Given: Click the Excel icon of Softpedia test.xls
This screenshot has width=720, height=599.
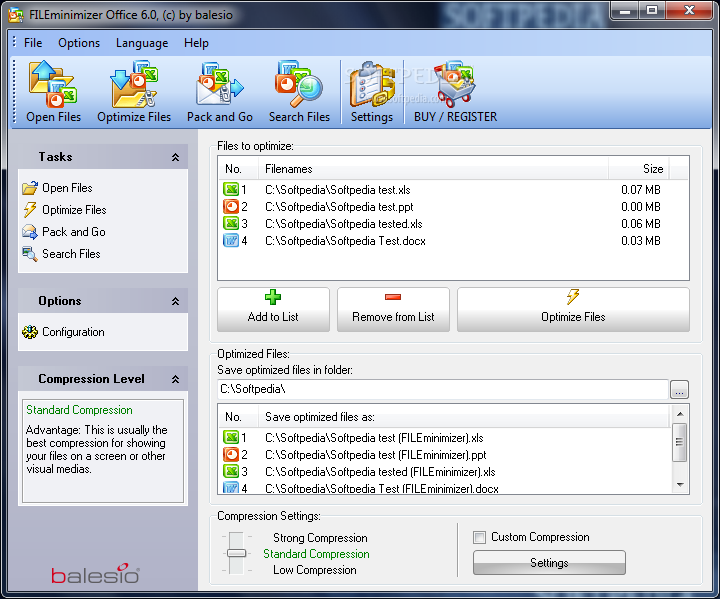Looking at the screenshot, I should click(231, 189).
